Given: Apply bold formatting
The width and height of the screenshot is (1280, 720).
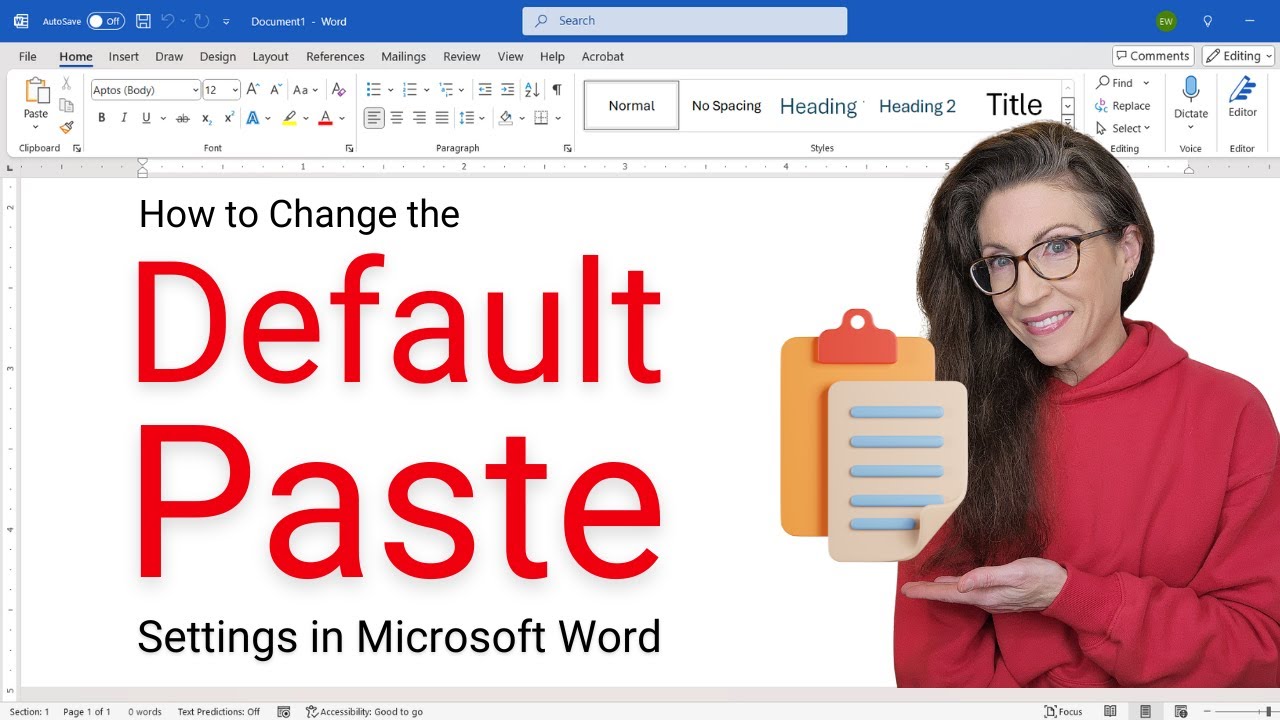Looking at the screenshot, I should 101,118.
